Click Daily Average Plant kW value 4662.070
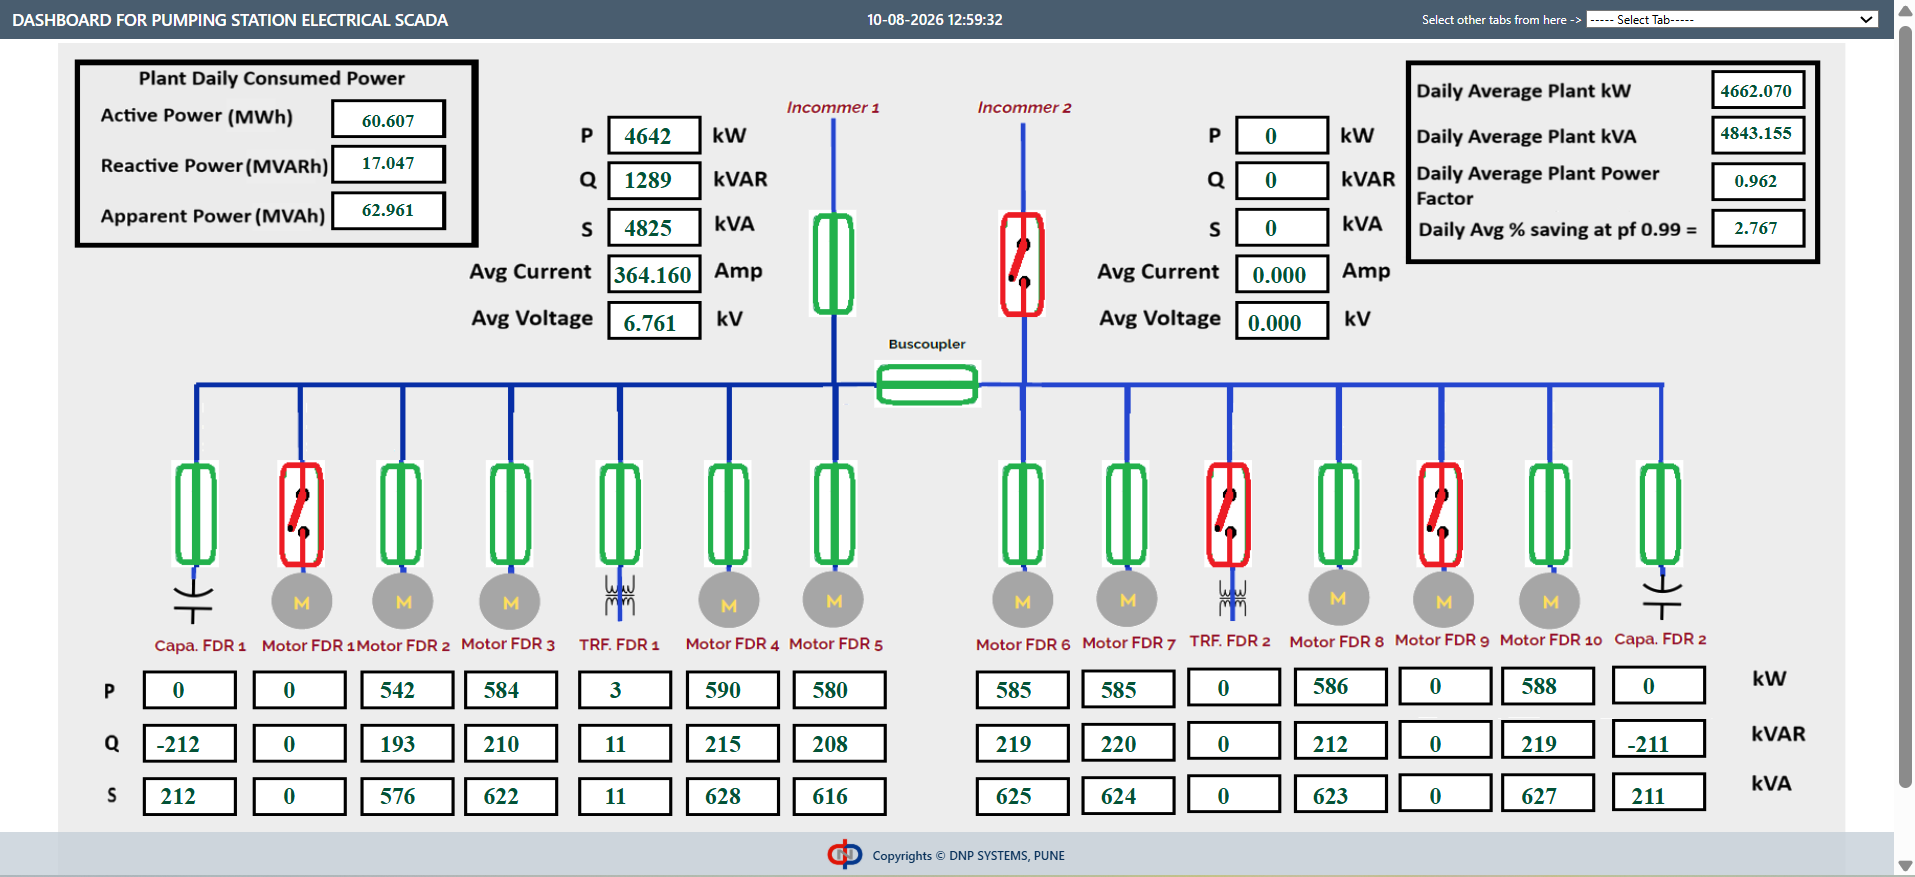 click(1757, 90)
